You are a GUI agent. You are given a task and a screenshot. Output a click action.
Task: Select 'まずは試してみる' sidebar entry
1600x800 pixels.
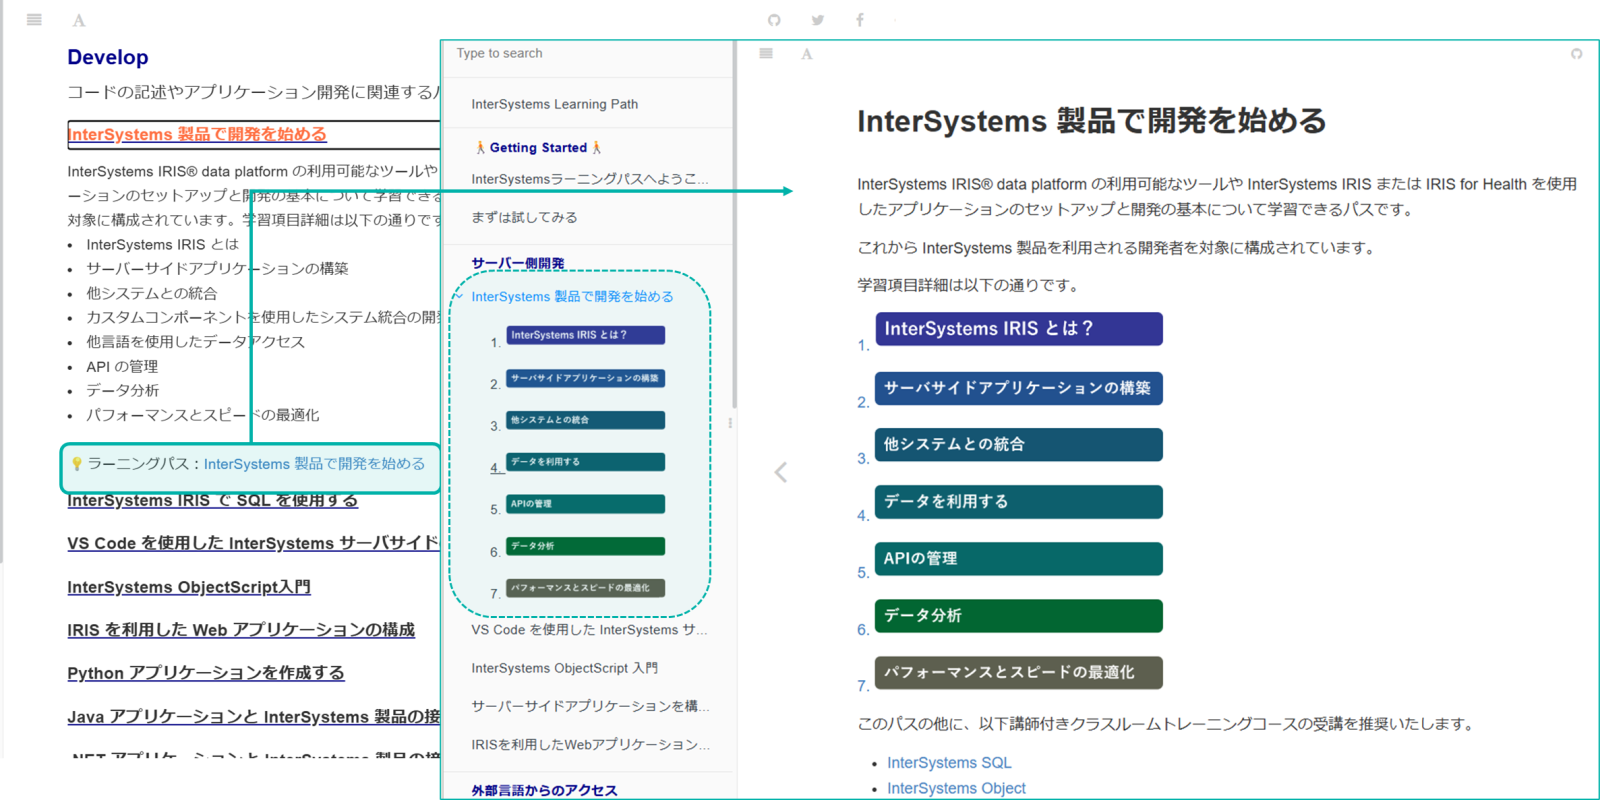pyautogui.click(x=524, y=217)
